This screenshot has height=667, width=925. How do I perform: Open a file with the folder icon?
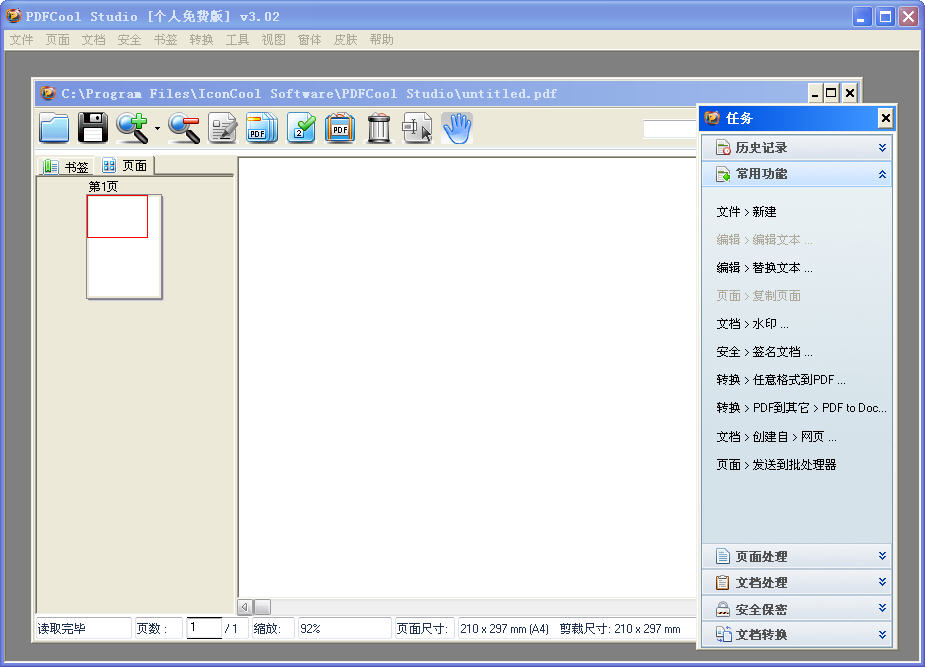(54, 128)
